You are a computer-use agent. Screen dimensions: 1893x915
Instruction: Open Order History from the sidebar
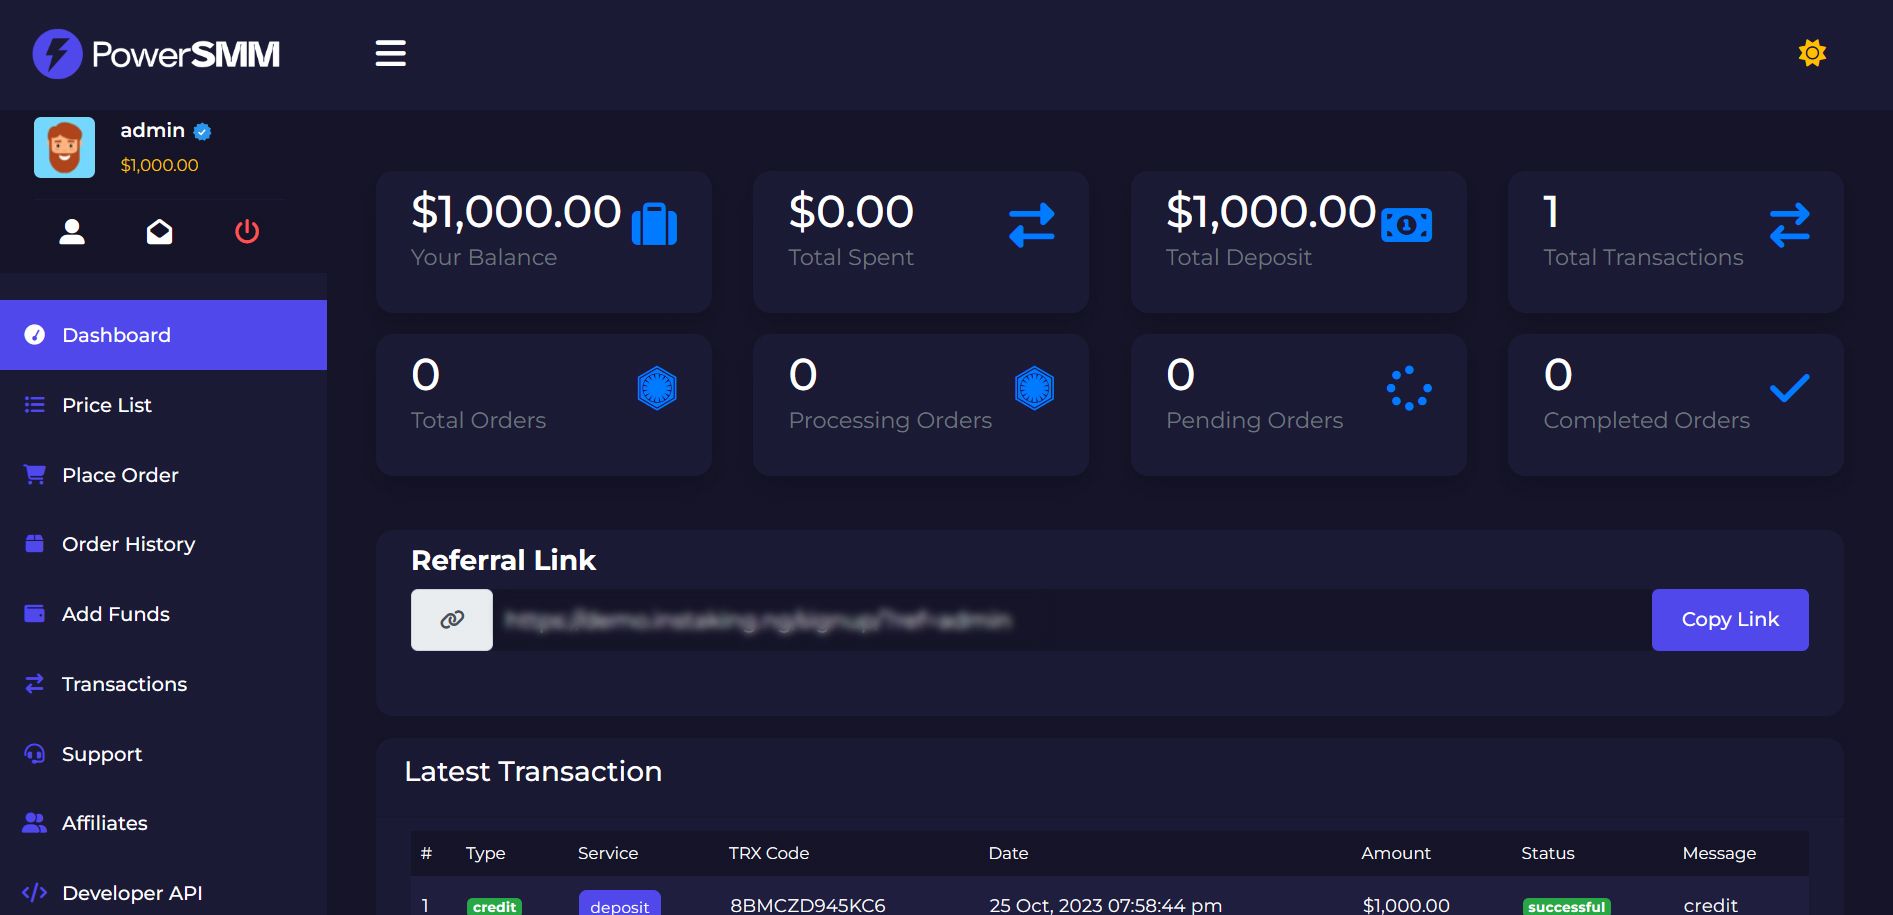point(128,544)
